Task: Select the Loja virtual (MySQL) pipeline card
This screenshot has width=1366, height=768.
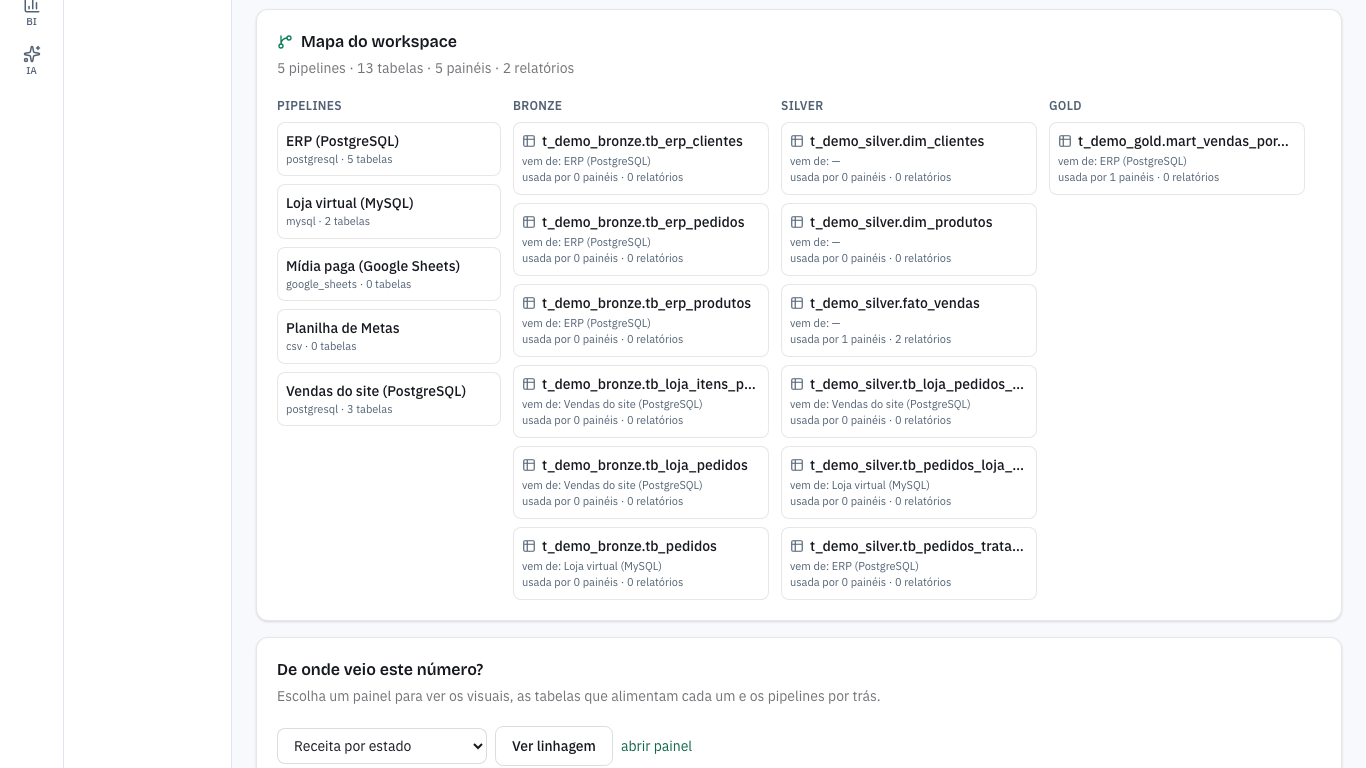Action: point(389,211)
